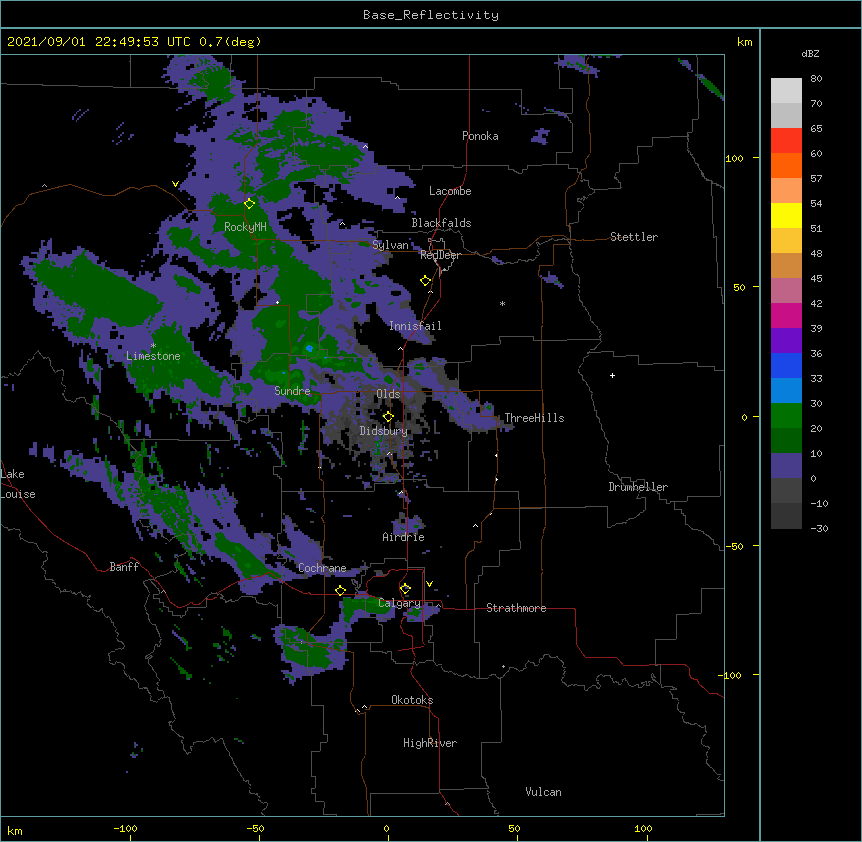
Task: Click the Cochrane label
Action: point(322,568)
